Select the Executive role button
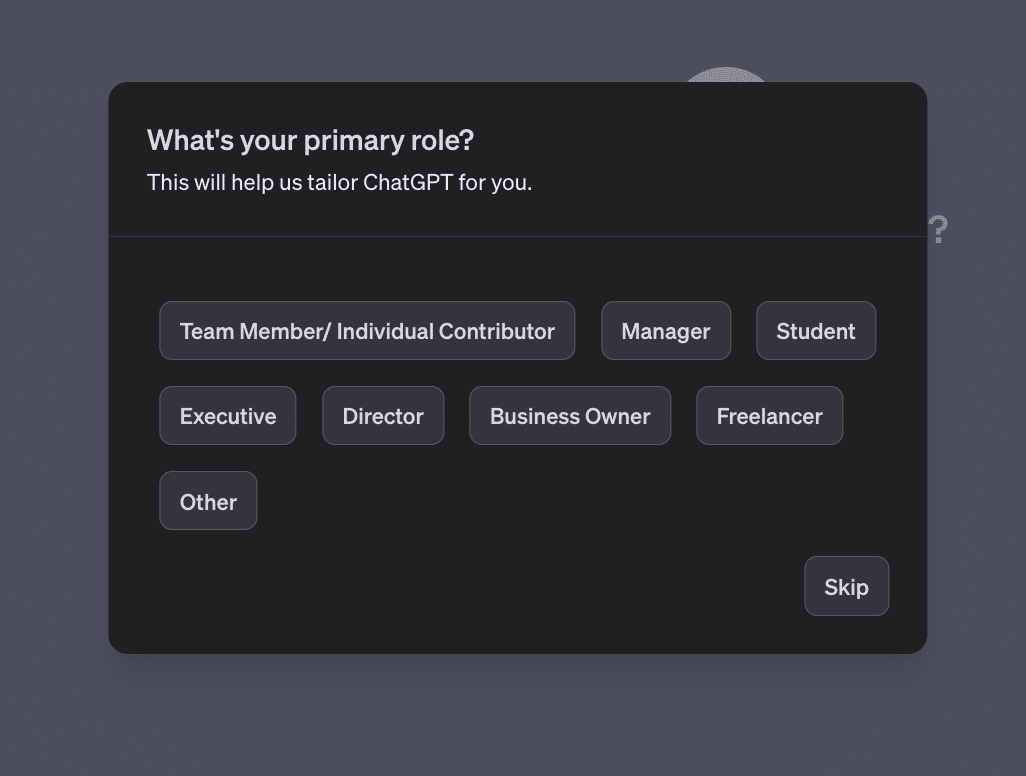 pos(228,416)
